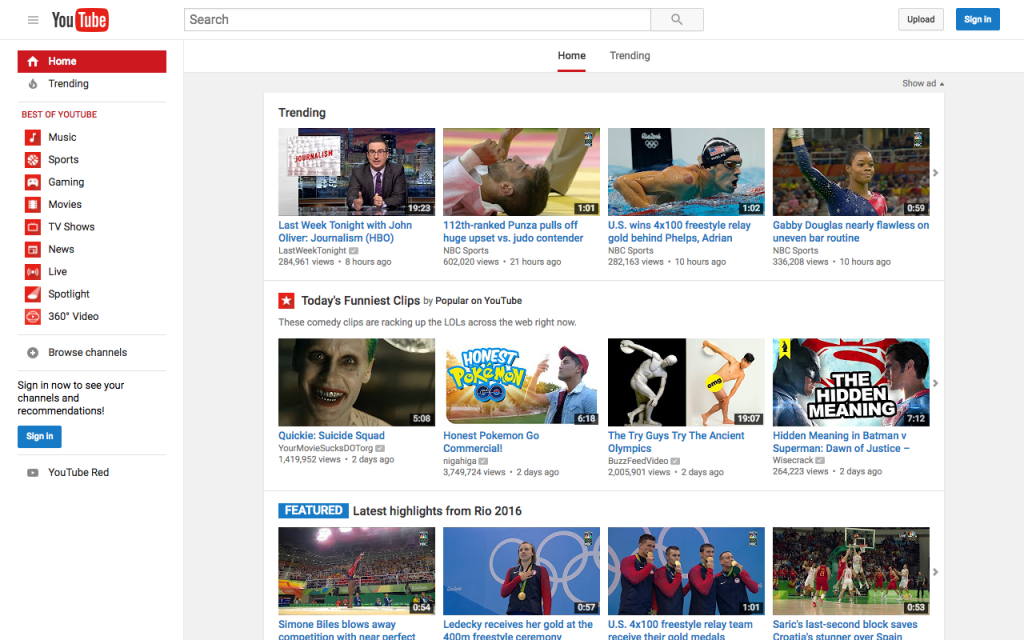Open U.S. wins 4x100 freestyle relay title

[x=679, y=232]
